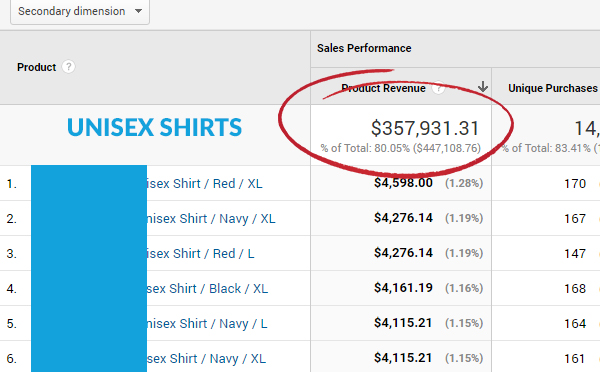Open row 6 Unisex Shirt / Navy / XL
This screenshot has height=372, width=600.
pyautogui.click(x=206, y=359)
